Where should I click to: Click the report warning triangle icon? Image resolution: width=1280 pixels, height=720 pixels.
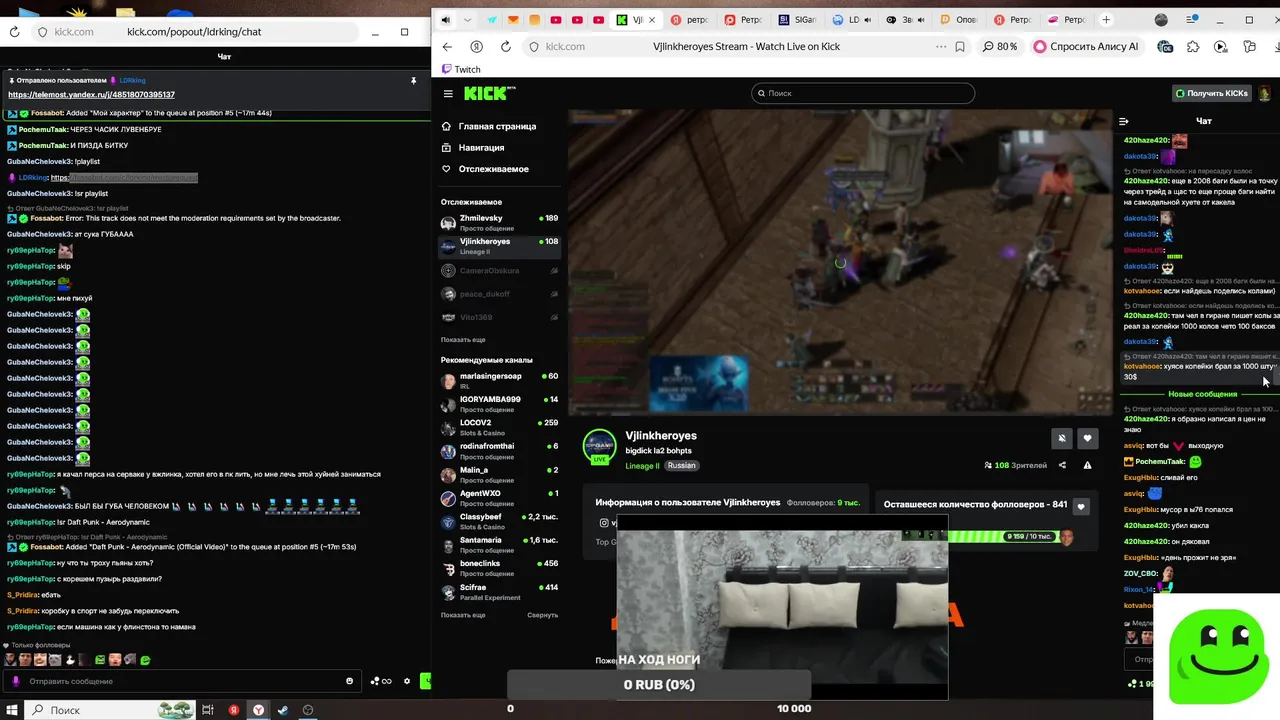coord(1087,465)
